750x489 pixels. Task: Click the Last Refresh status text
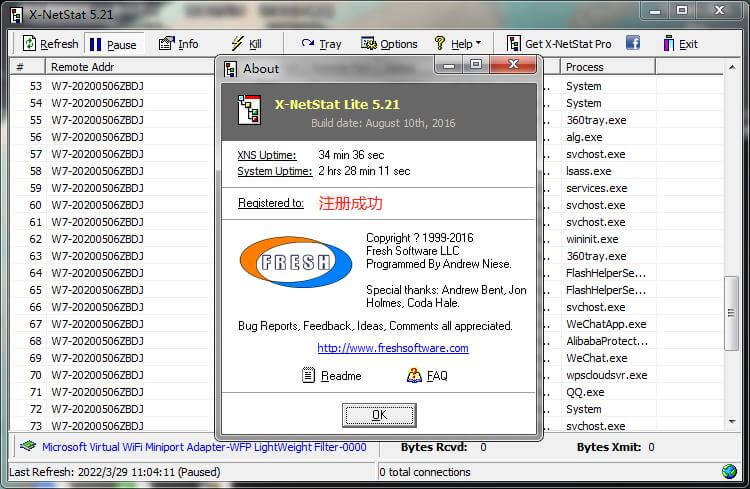point(115,472)
